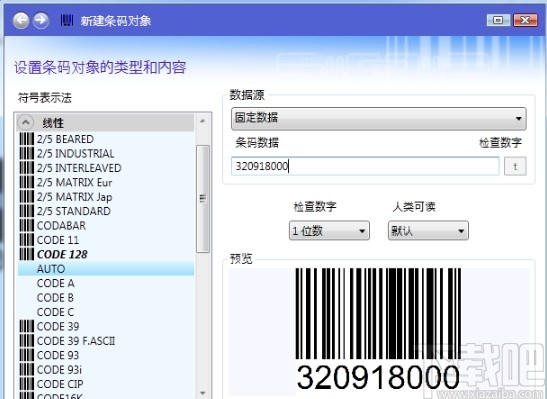Click the CODE 11 barcode icon
Viewport: 547px width, 399px height.
coord(27,240)
